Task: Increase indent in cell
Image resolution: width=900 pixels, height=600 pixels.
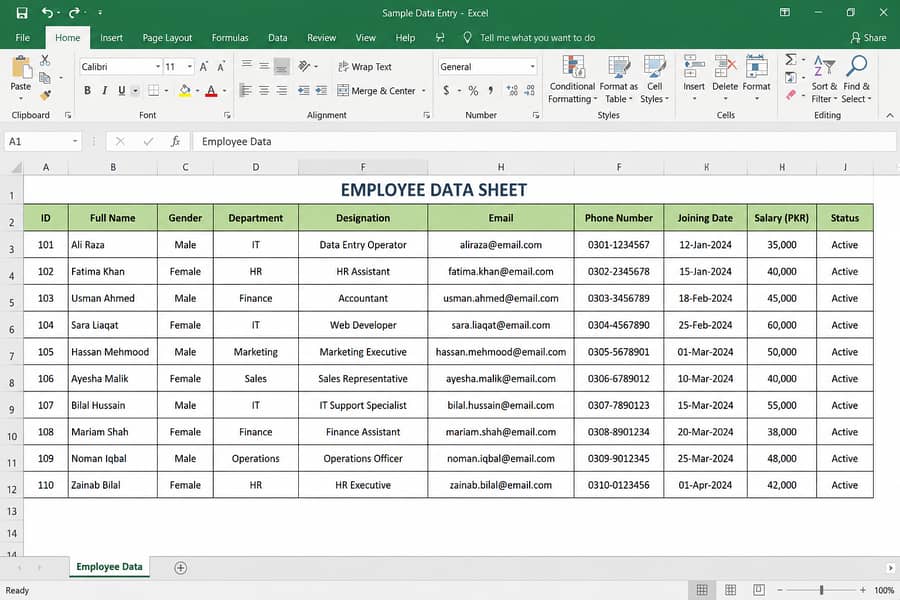Action: [x=321, y=90]
